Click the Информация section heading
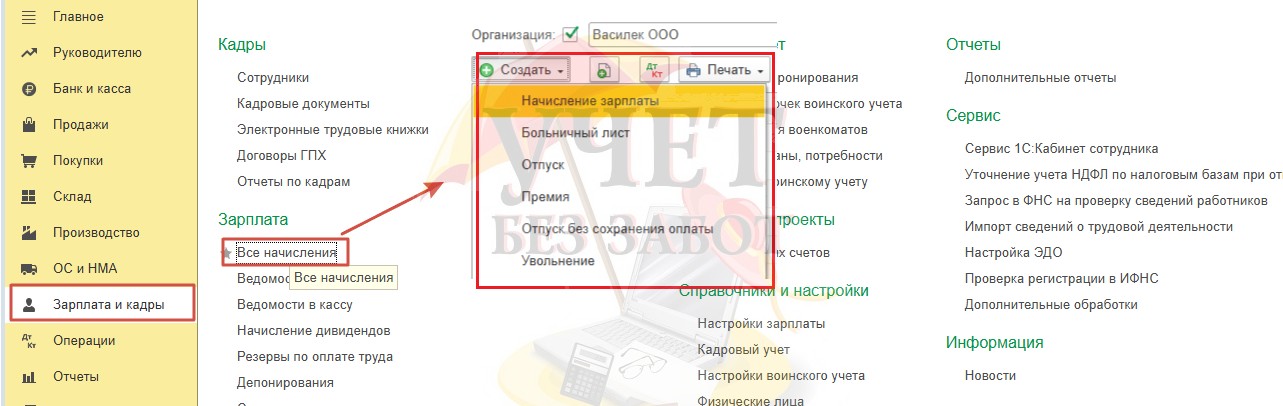 tap(994, 342)
